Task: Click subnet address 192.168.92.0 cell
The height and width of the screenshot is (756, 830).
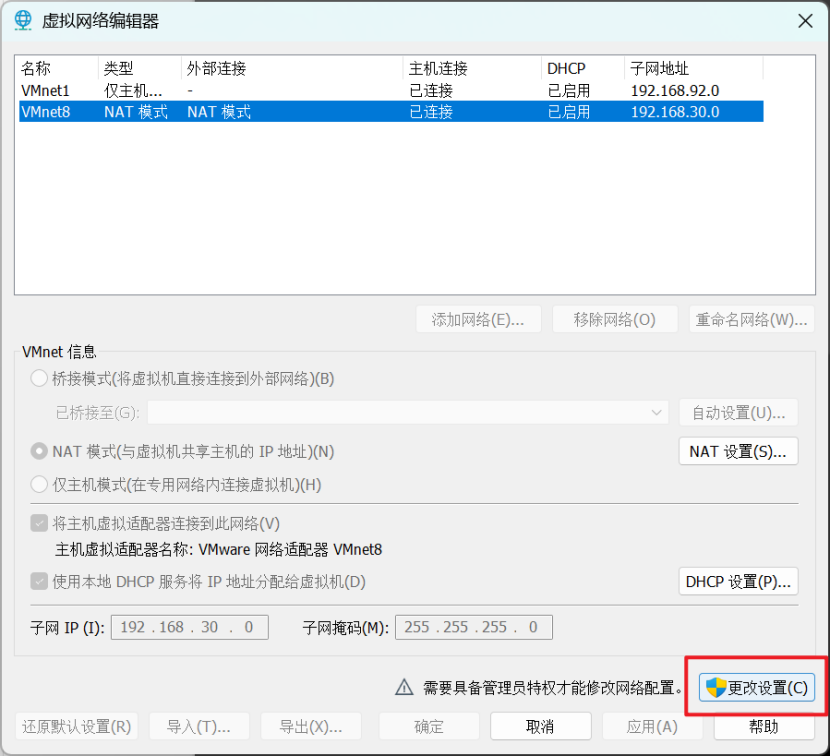Action: coord(675,91)
